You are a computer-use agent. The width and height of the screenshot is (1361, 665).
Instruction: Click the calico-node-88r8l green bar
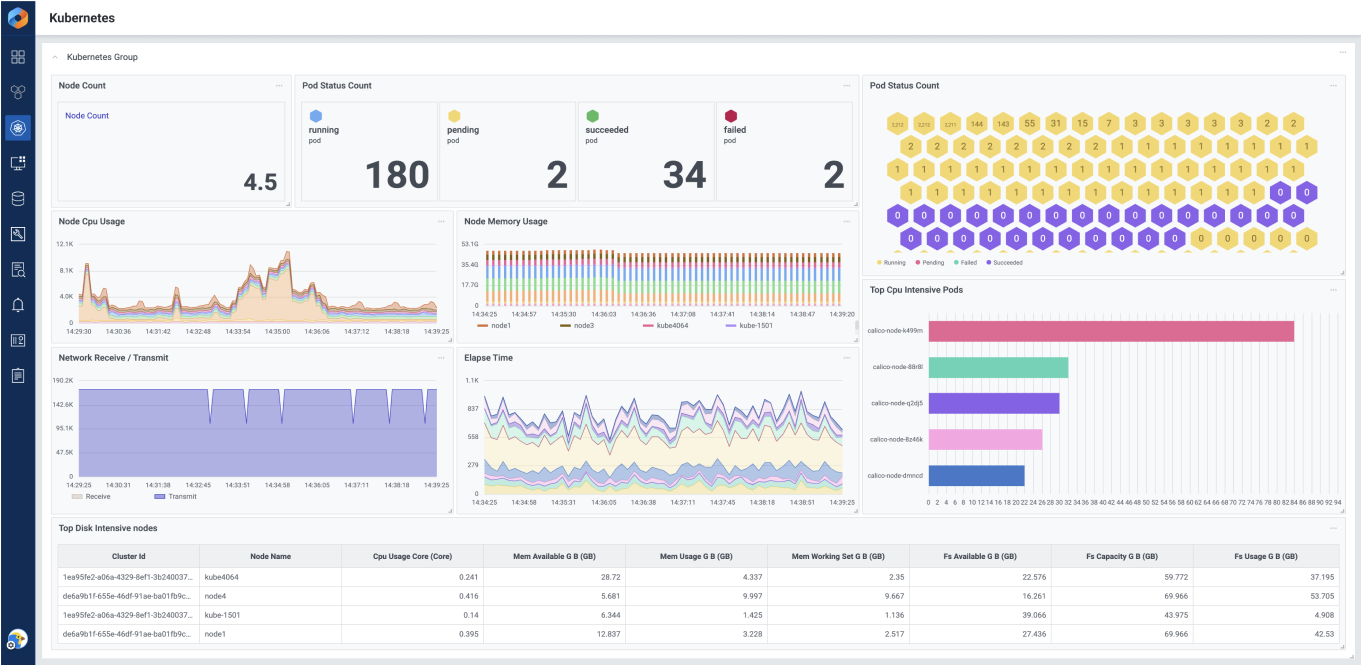point(998,367)
